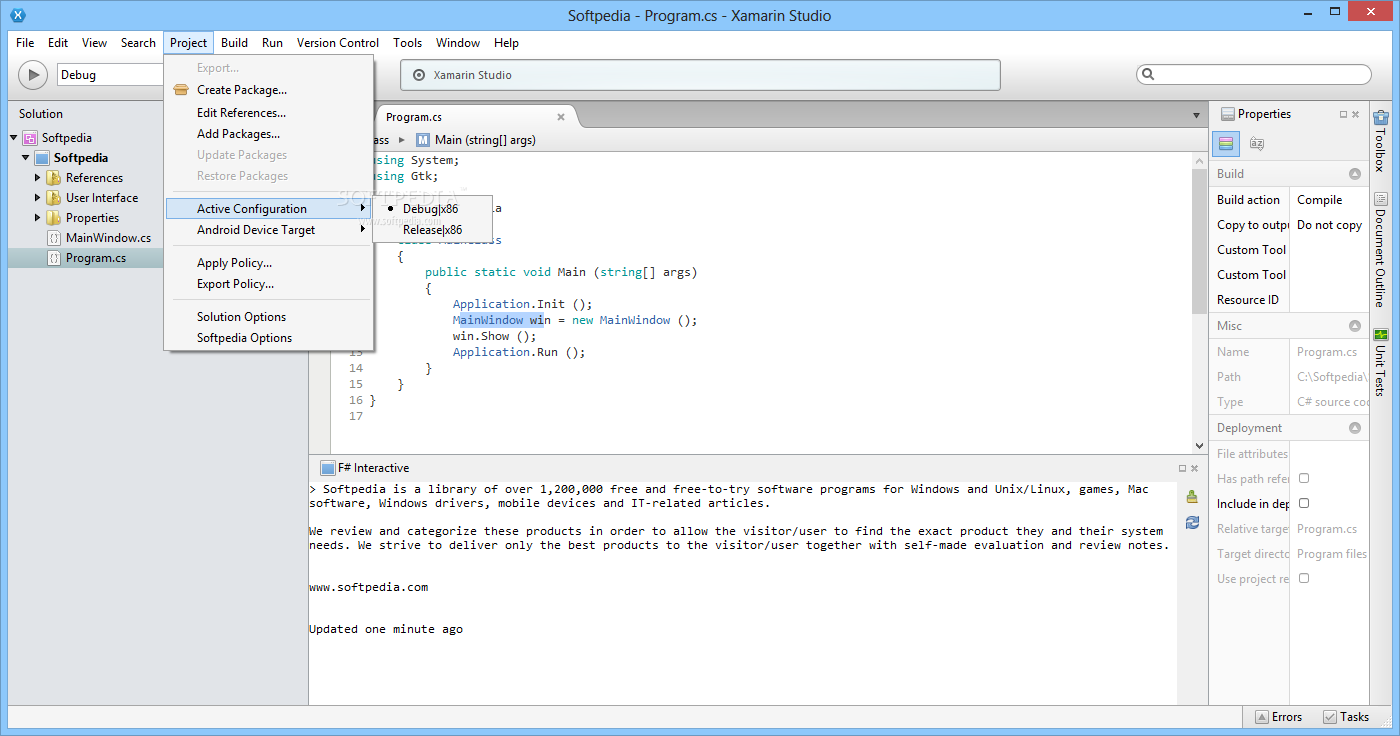Open the Build menu
The width and height of the screenshot is (1400, 736).
pos(234,43)
